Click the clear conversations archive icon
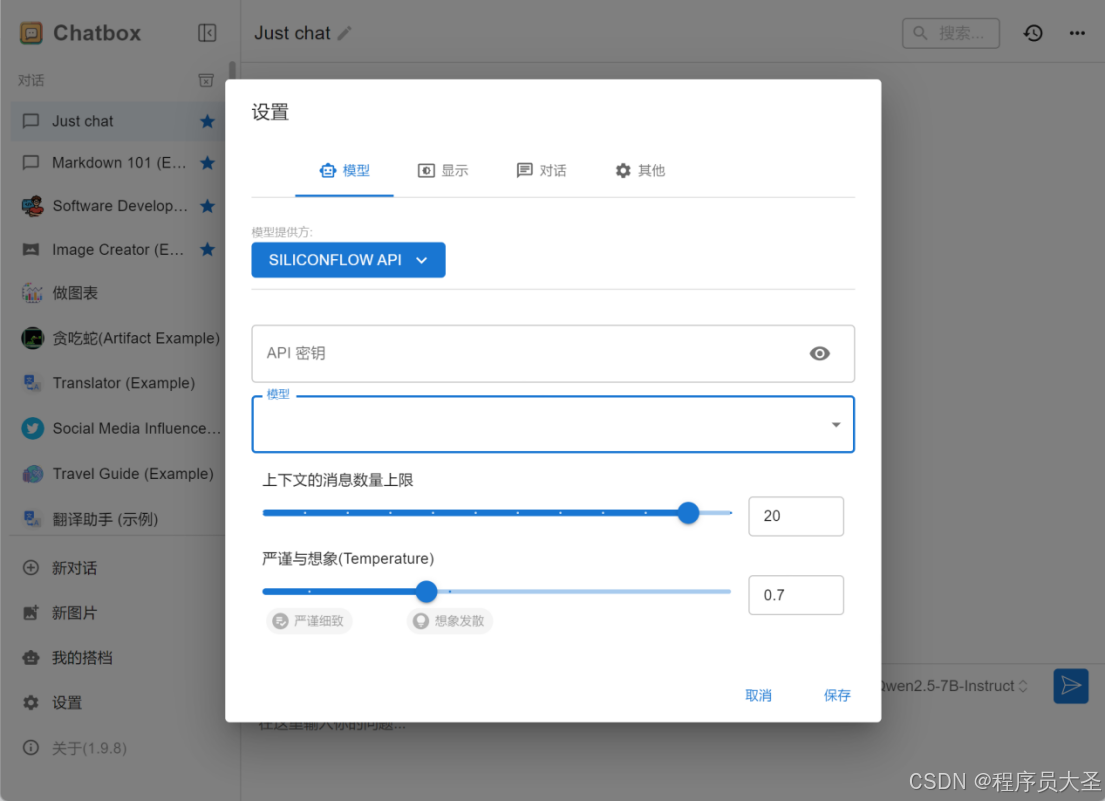 (x=206, y=80)
